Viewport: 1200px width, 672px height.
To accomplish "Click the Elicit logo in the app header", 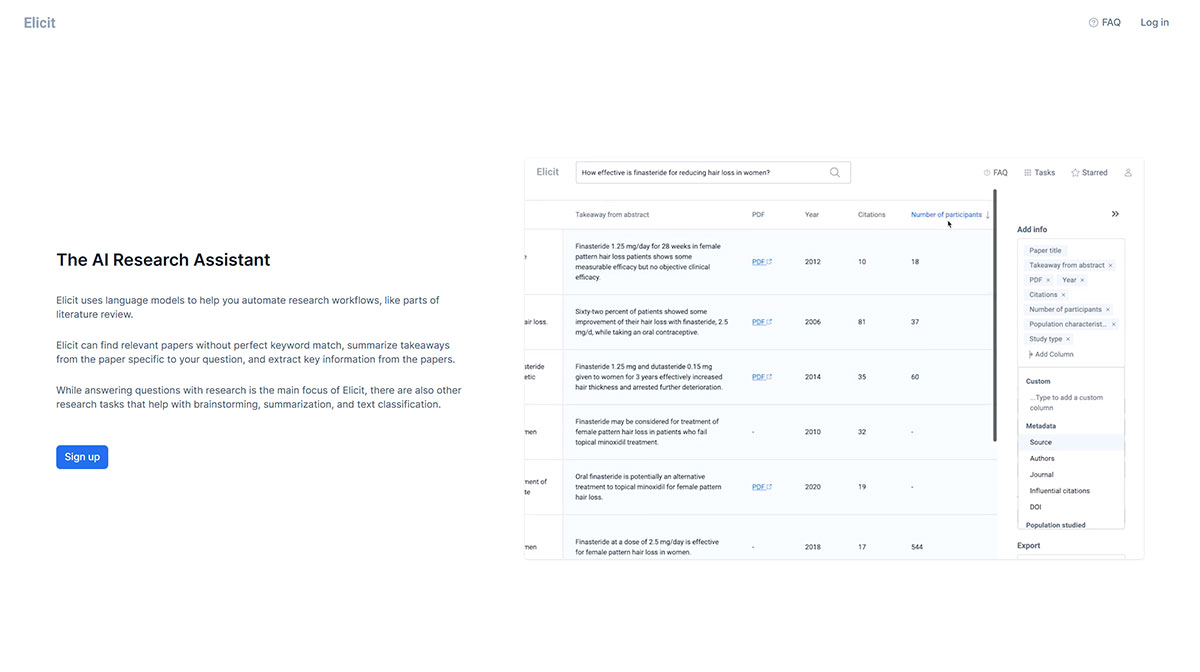I will [547, 172].
